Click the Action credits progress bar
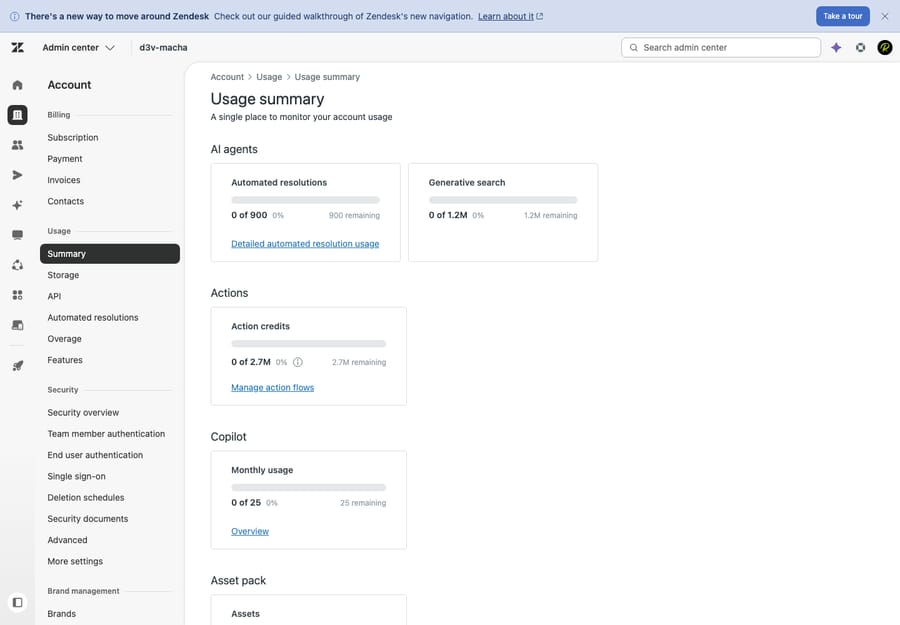The width and height of the screenshot is (900, 625). tap(308, 344)
